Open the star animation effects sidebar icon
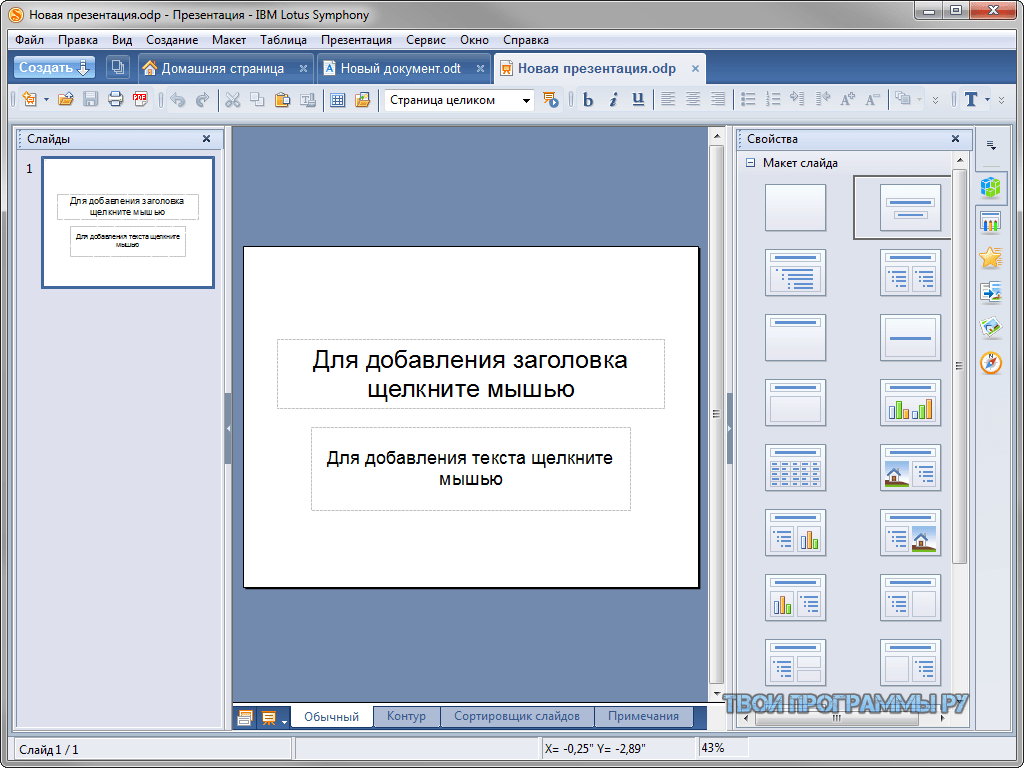The height and width of the screenshot is (768, 1024). 991,258
